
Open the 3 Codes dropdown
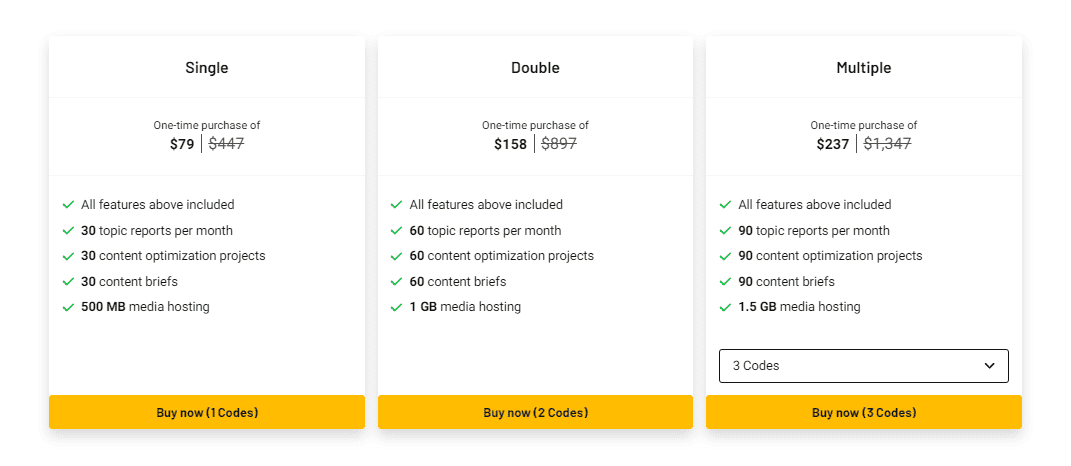pos(864,366)
